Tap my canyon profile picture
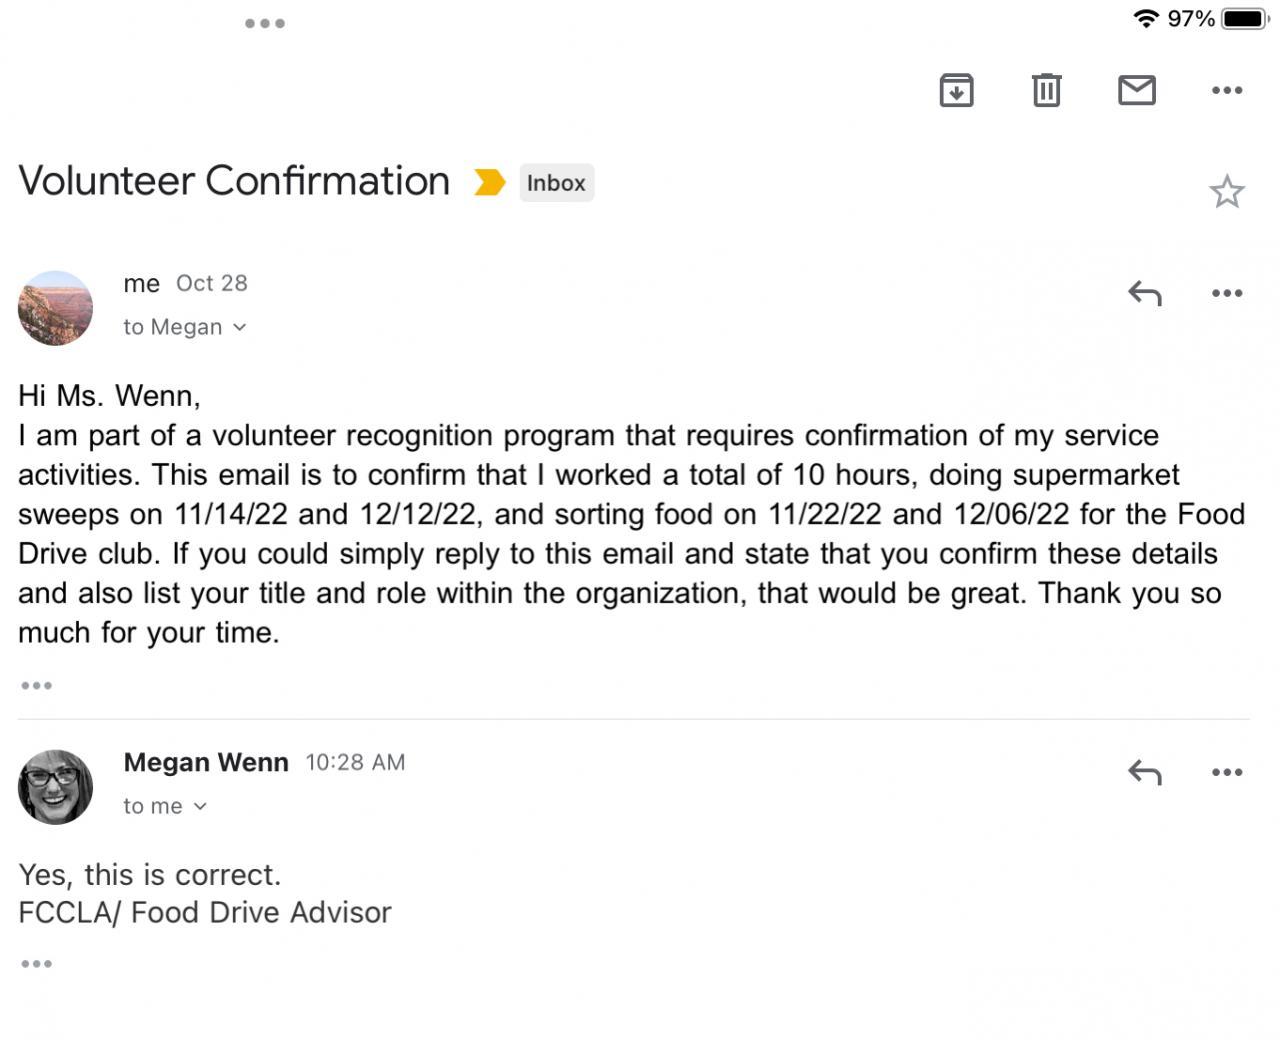 [55, 308]
